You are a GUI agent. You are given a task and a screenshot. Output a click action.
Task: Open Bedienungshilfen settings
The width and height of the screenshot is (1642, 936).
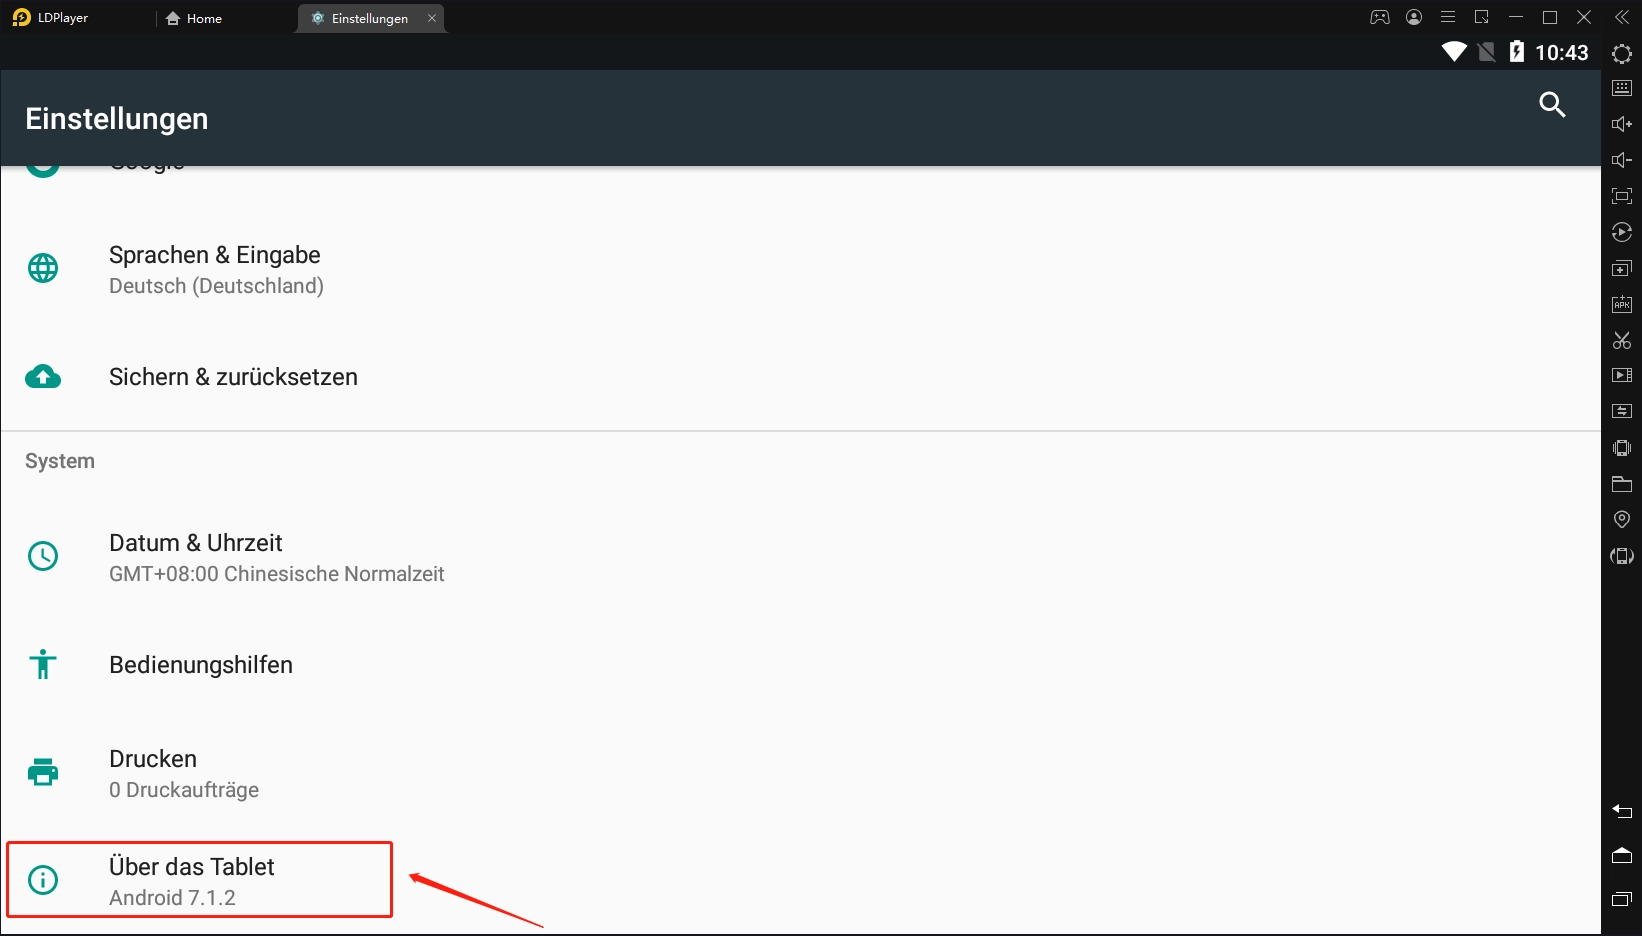(x=800, y=665)
